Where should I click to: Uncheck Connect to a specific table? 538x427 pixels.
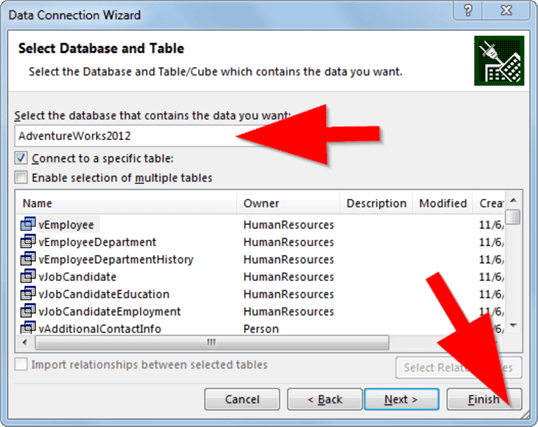pos(21,158)
